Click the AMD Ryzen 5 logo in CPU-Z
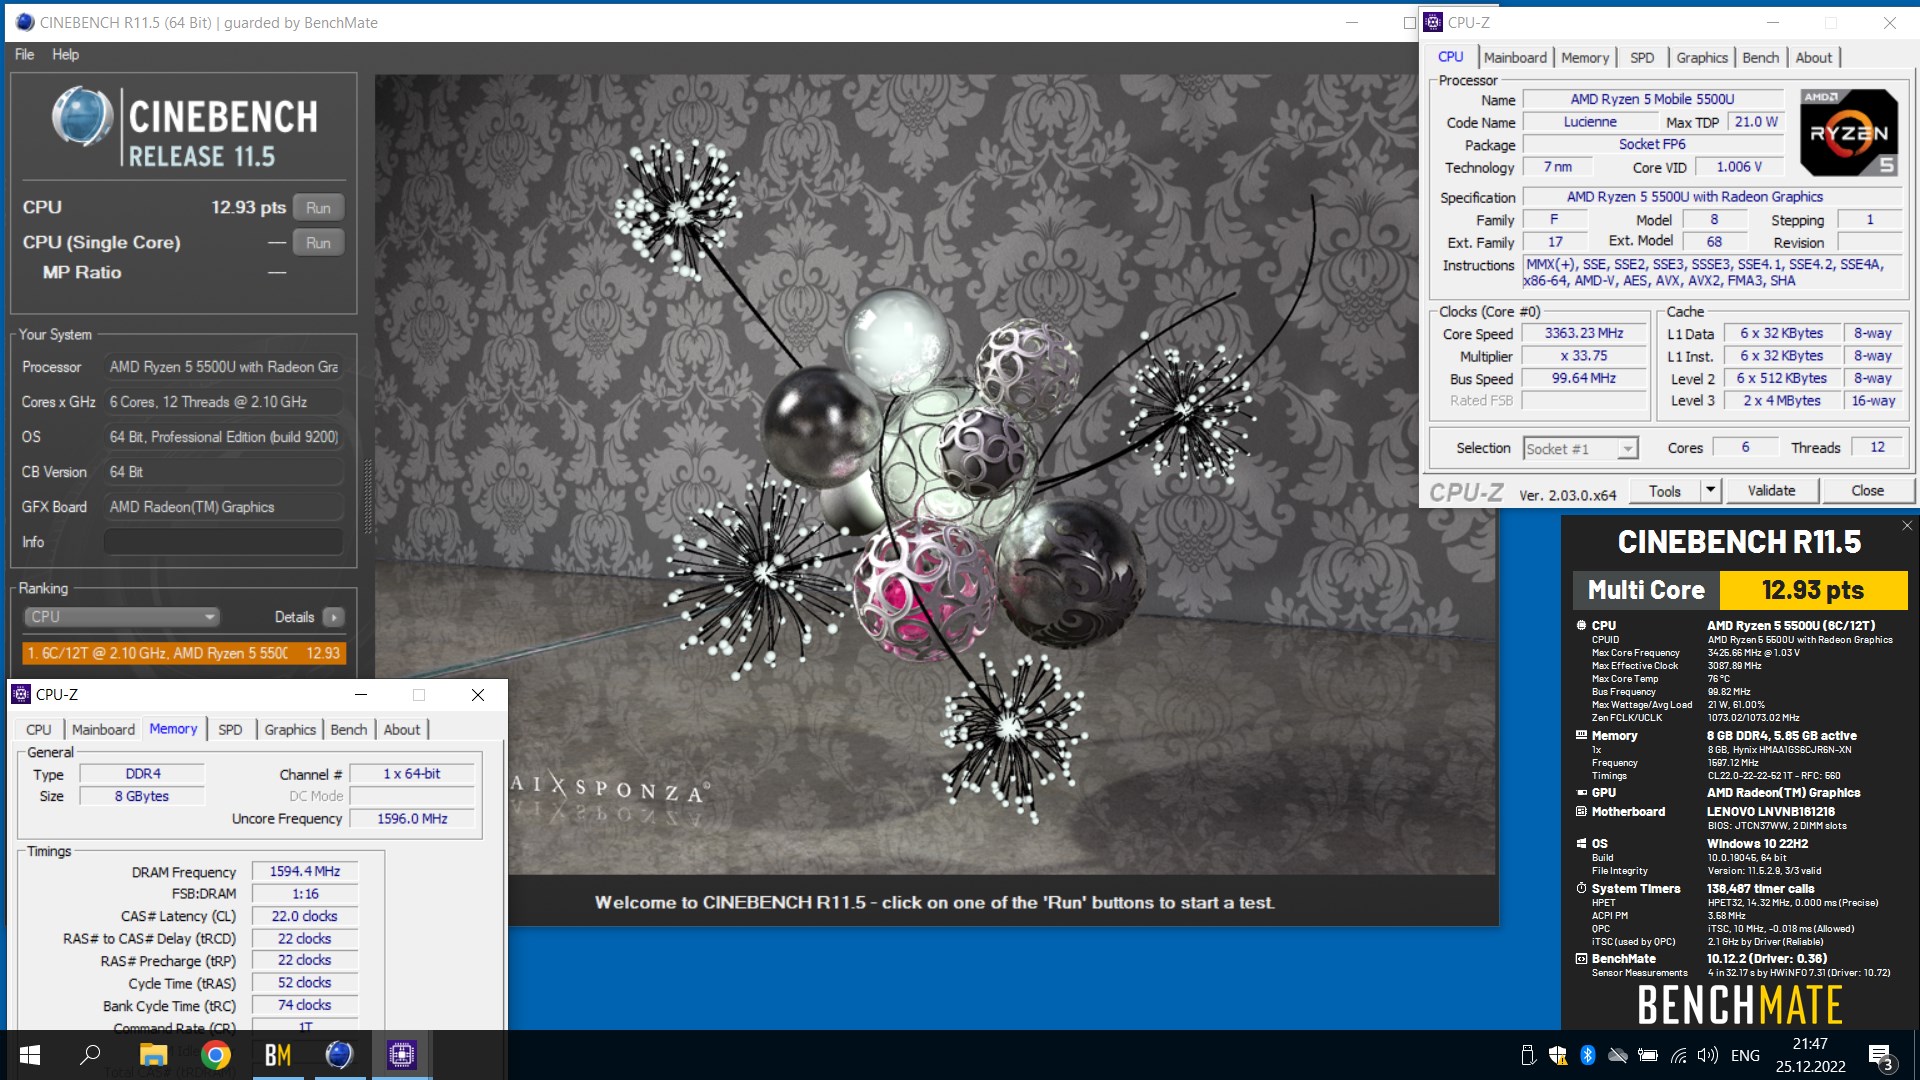This screenshot has width=1920, height=1080. click(x=1849, y=133)
